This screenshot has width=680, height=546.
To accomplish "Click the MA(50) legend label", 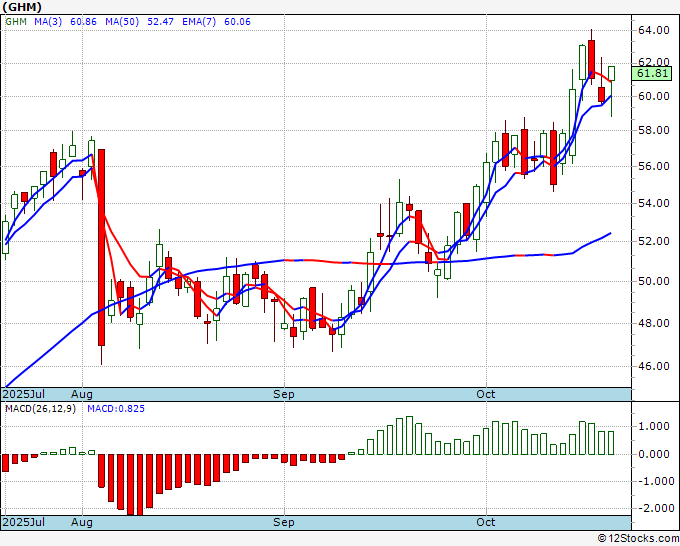I will [122, 22].
